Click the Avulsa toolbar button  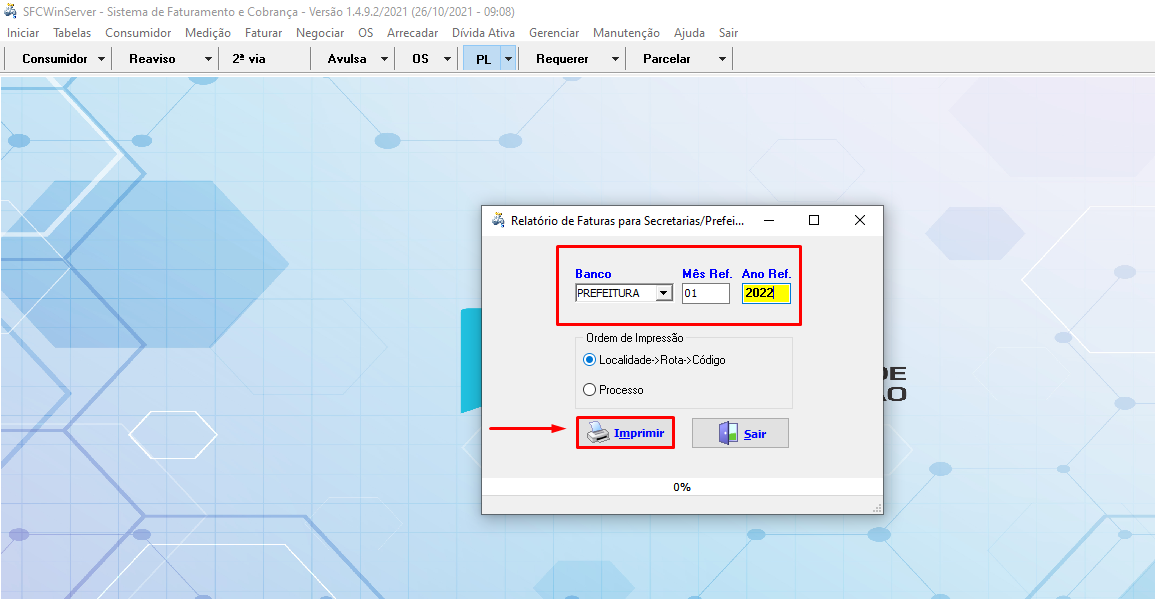346,59
